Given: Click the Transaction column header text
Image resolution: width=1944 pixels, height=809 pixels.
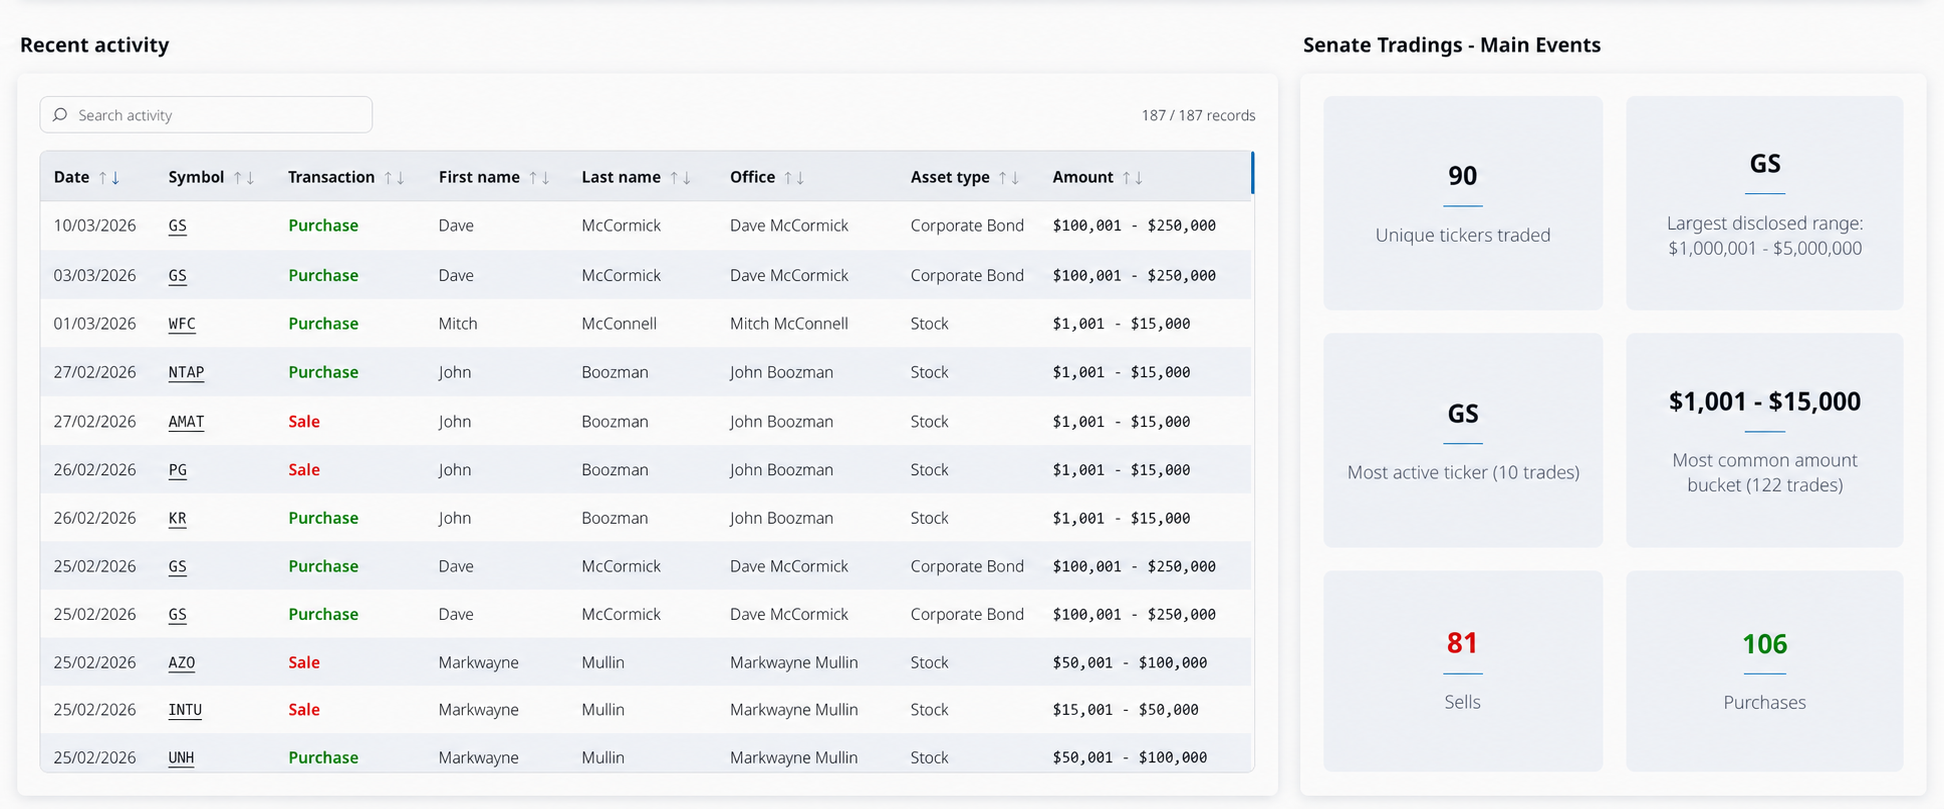Looking at the screenshot, I should pos(331,177).
